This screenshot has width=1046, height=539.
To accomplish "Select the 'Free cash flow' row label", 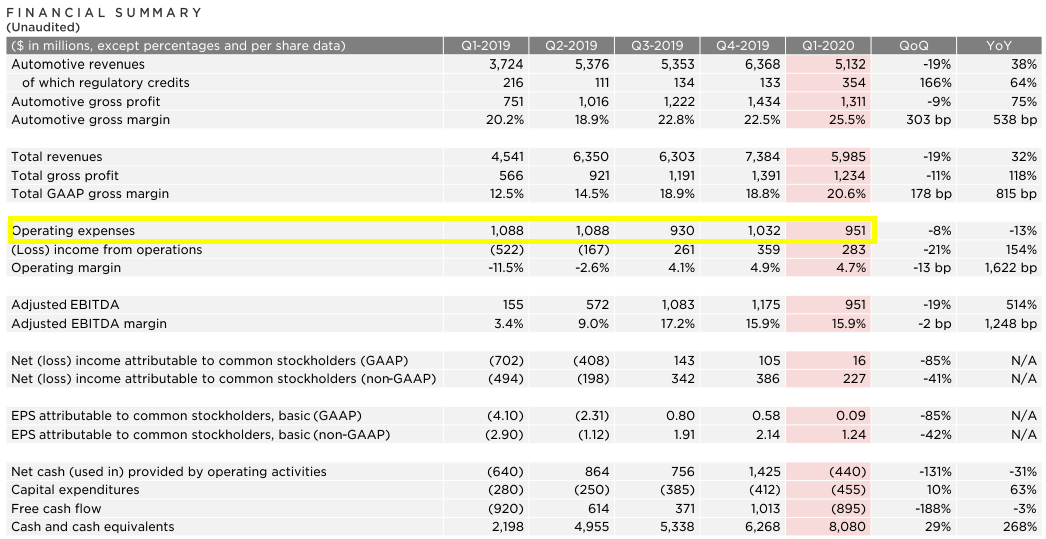I will pos(56,508).
